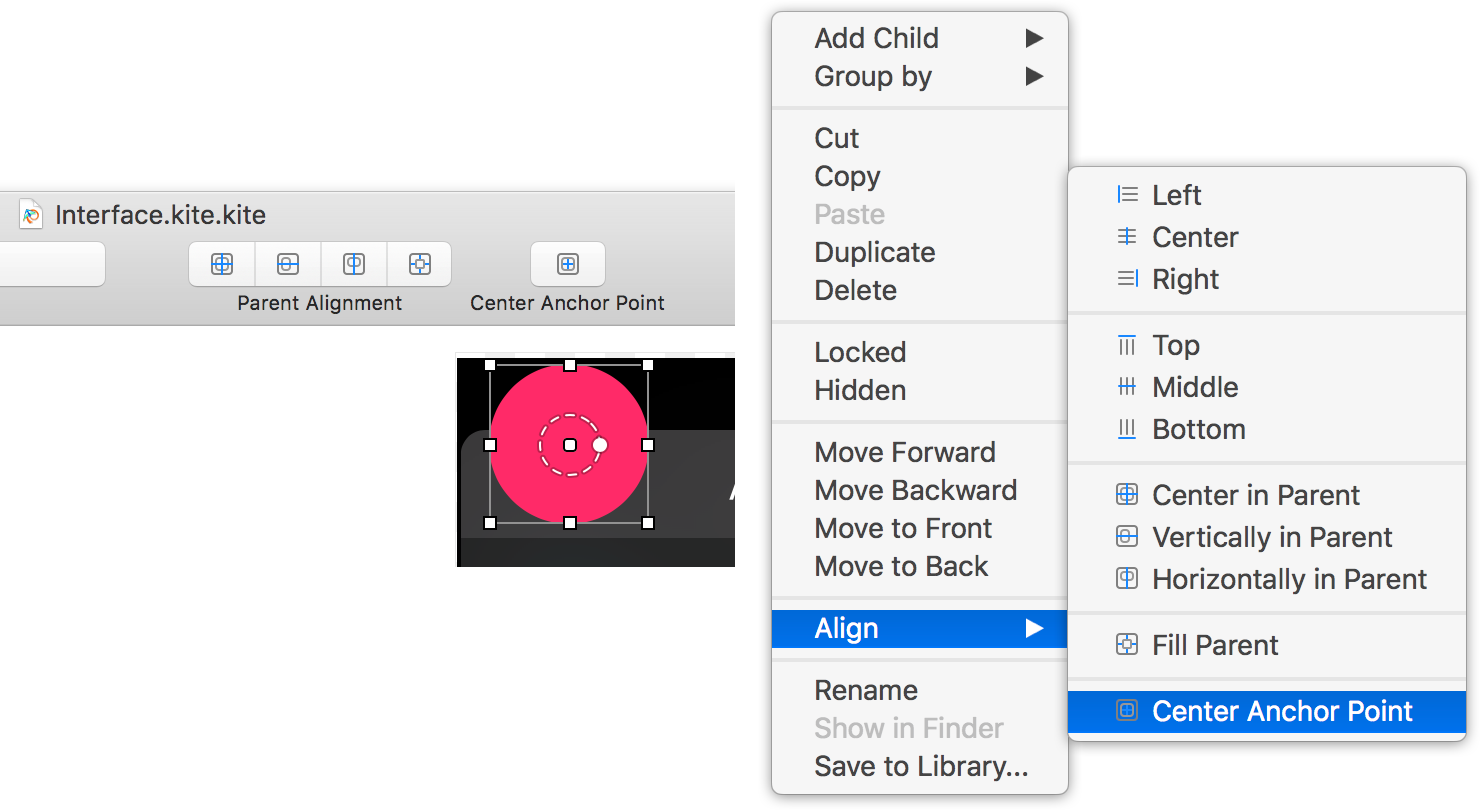Screen dimensions: 1480x810
Task: Click Vertically in Parent toolbar icon
Action: [288, 264]
